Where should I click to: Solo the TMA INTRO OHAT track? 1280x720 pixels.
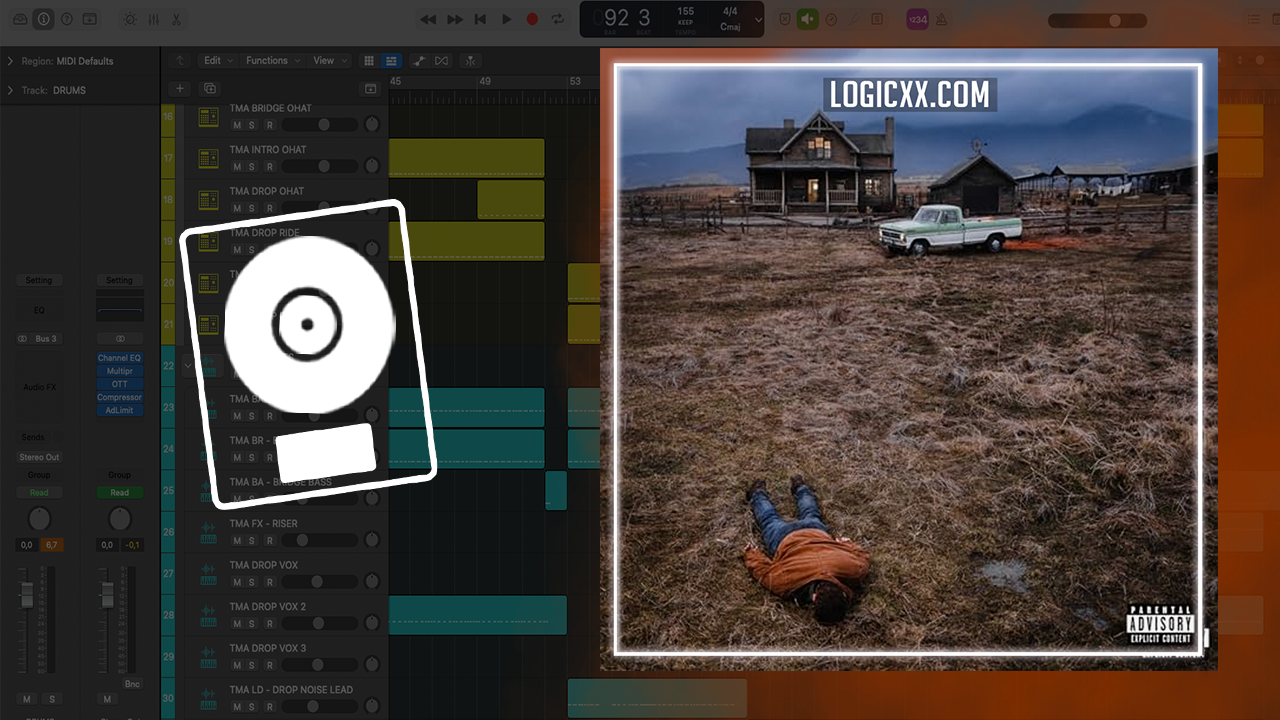[252, 167]
